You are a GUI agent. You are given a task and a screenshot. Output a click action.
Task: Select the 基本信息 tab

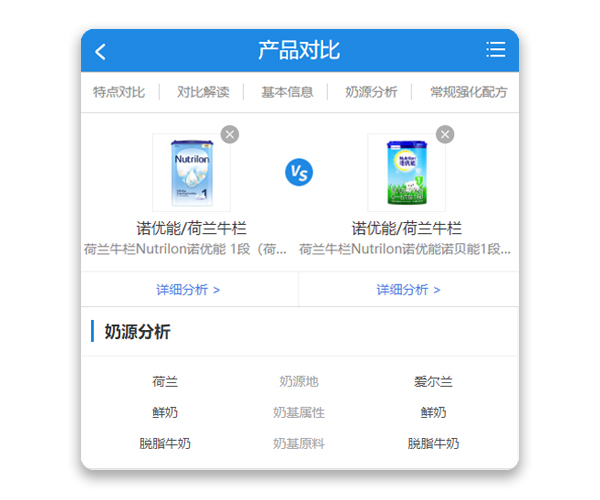coord(287,92)
